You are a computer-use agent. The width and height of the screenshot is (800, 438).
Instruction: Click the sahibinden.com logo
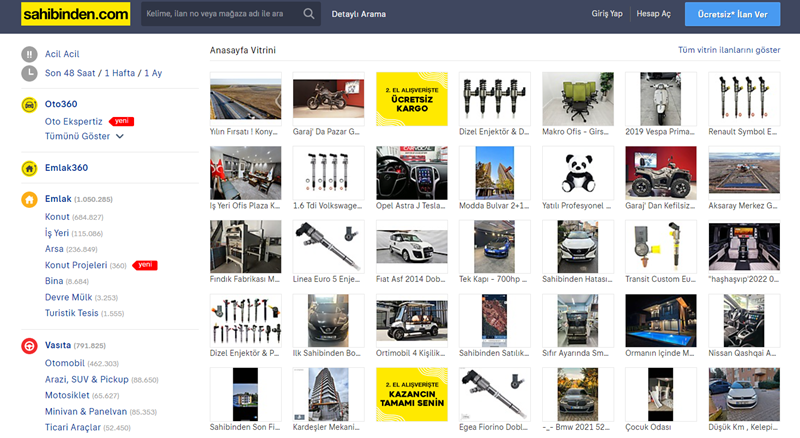click(76, 14)
